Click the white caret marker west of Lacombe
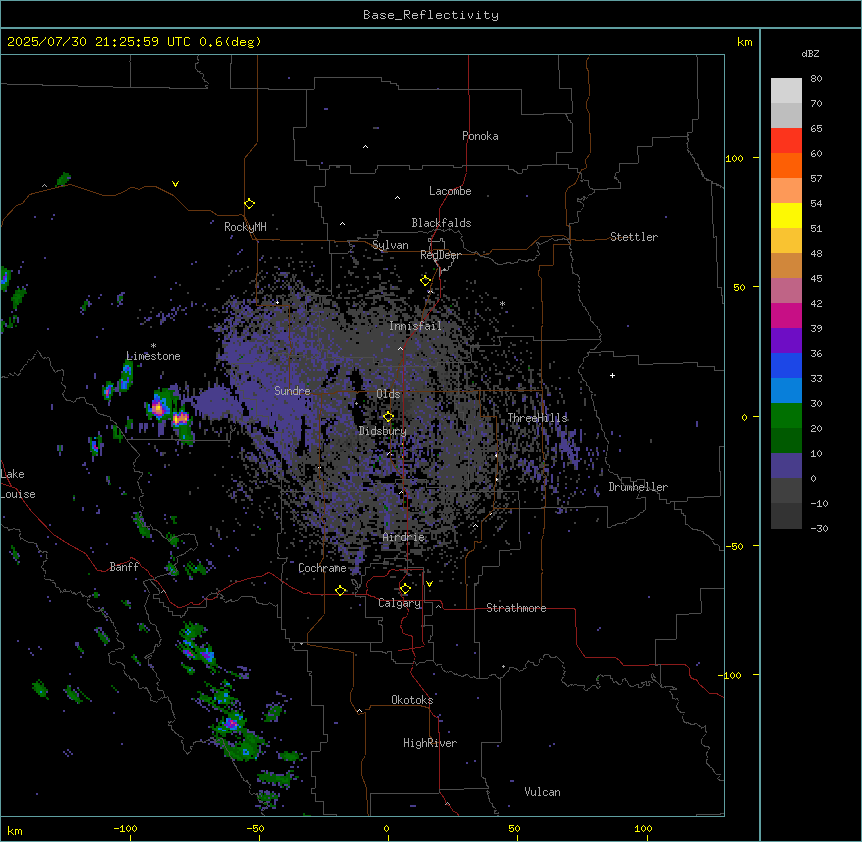This screenshot has height=842, width=862. click(x=397, y=198)
